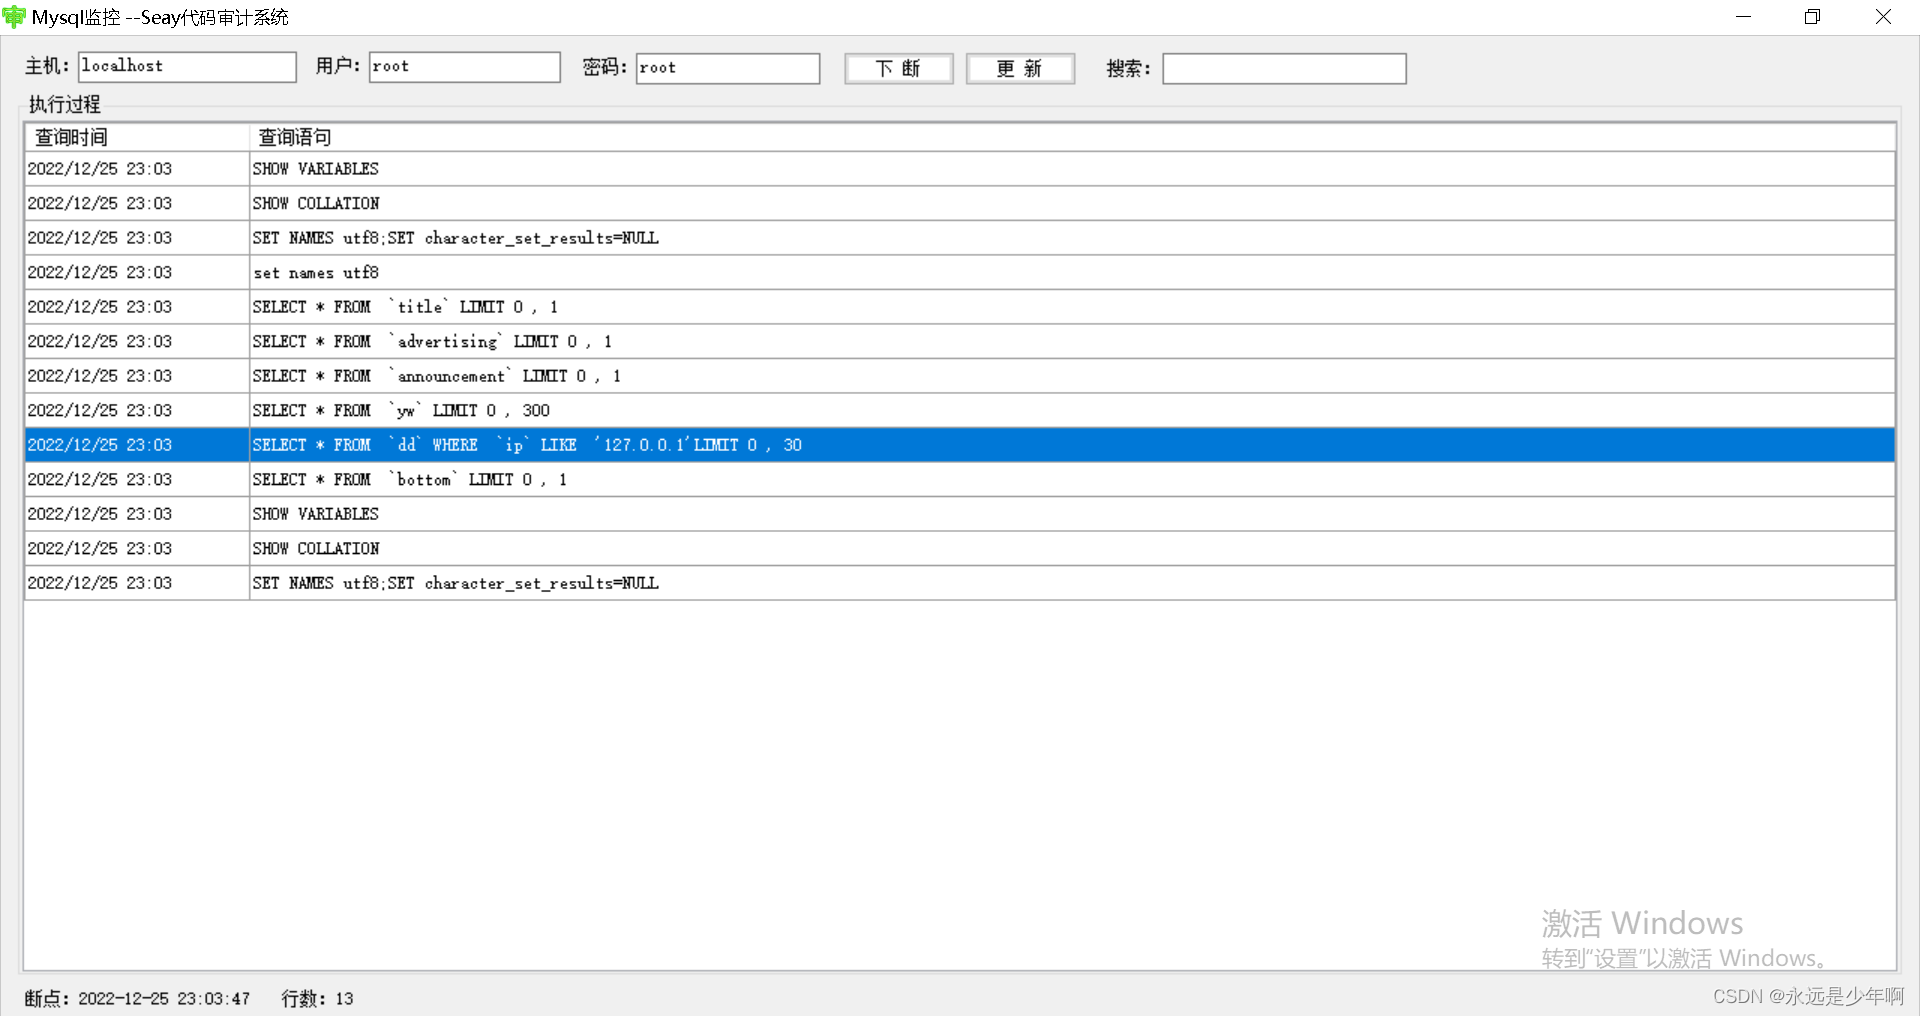This screenshot has height=1016, width=1920.
Task: Minimize the Mysql监控 window
Action: [x=1743, y=17]
